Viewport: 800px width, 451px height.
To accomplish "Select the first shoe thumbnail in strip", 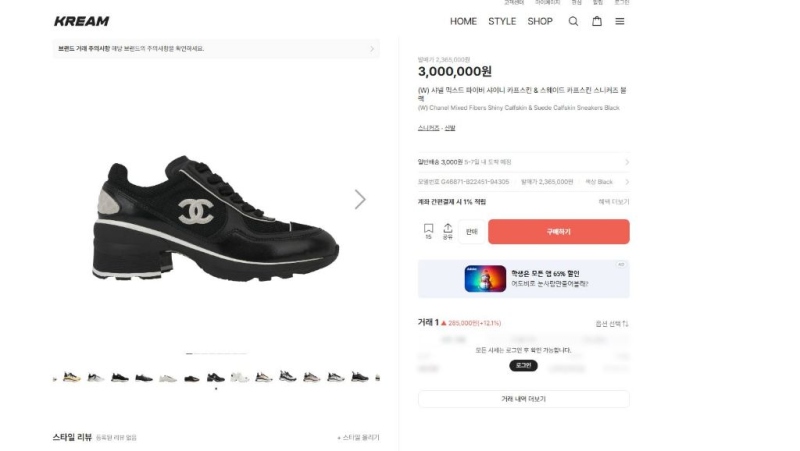I will tap(71, 377).
